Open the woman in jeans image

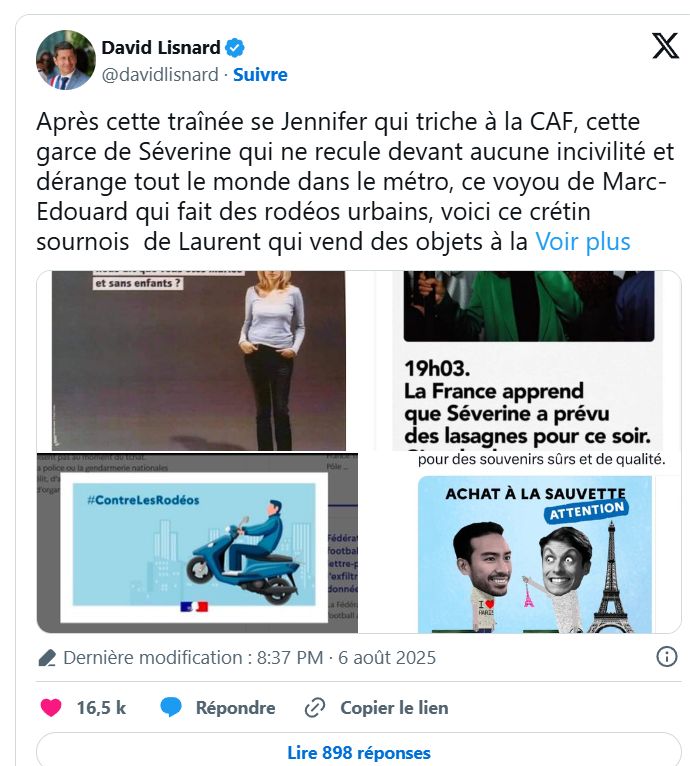click(x=198, y=361)
